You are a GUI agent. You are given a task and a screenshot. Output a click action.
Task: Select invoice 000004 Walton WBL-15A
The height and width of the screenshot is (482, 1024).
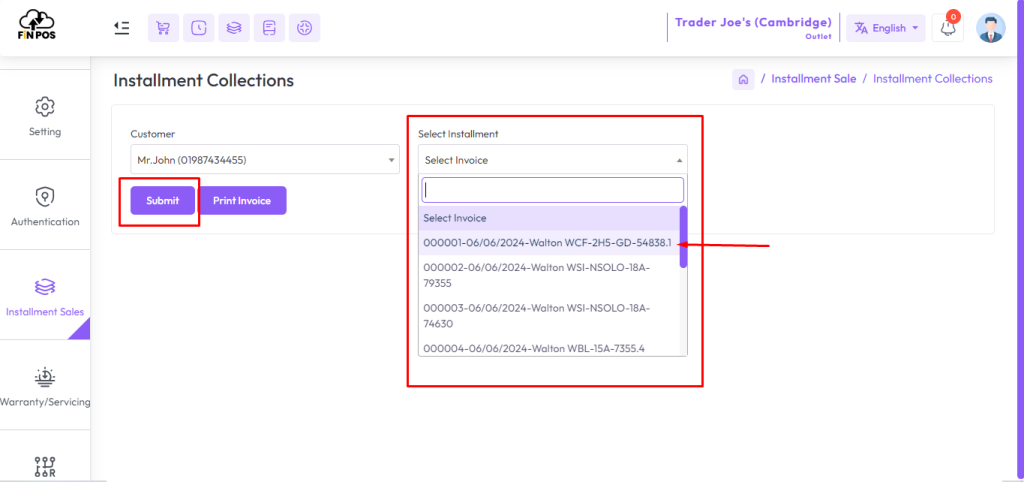tap(549, 347)
